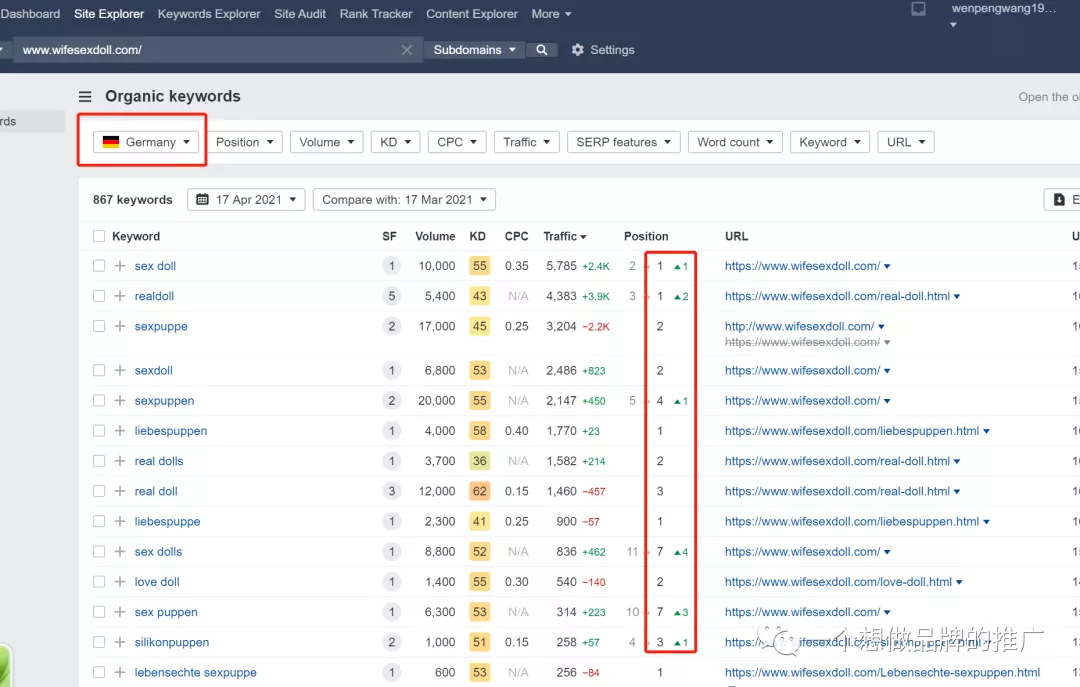The image size is (1080, 687).
Task: Sort by the Volume column header
Action: 435,236
